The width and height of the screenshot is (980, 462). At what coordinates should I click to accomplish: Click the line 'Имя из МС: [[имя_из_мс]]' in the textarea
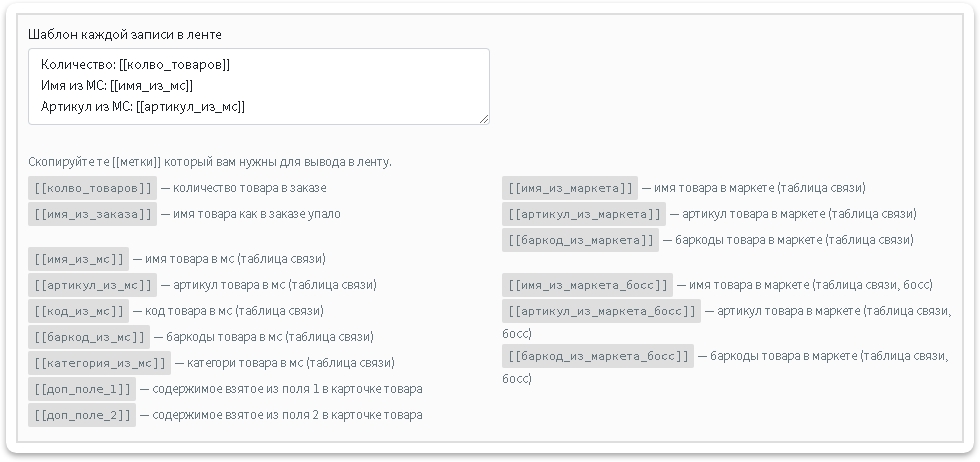[x=117, y=86]
